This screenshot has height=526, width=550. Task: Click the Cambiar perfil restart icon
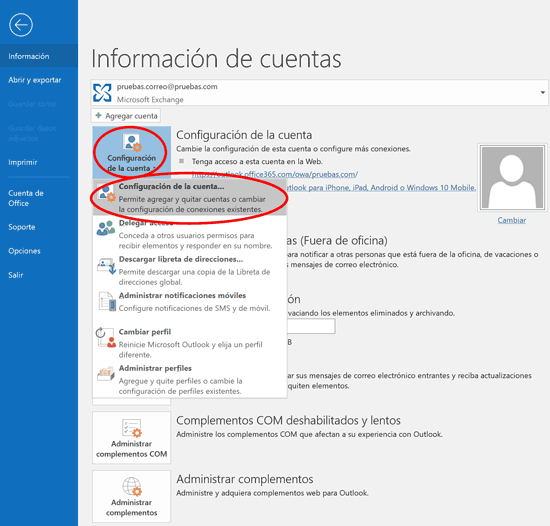106,337
